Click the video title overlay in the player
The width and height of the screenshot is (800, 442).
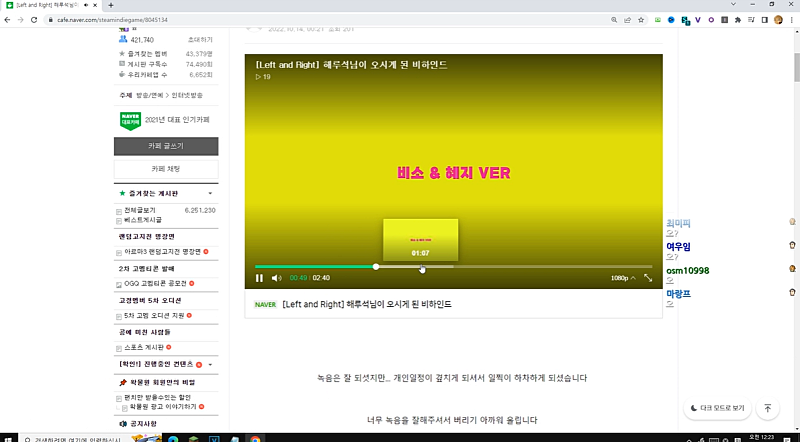click(x=351, y=65)
